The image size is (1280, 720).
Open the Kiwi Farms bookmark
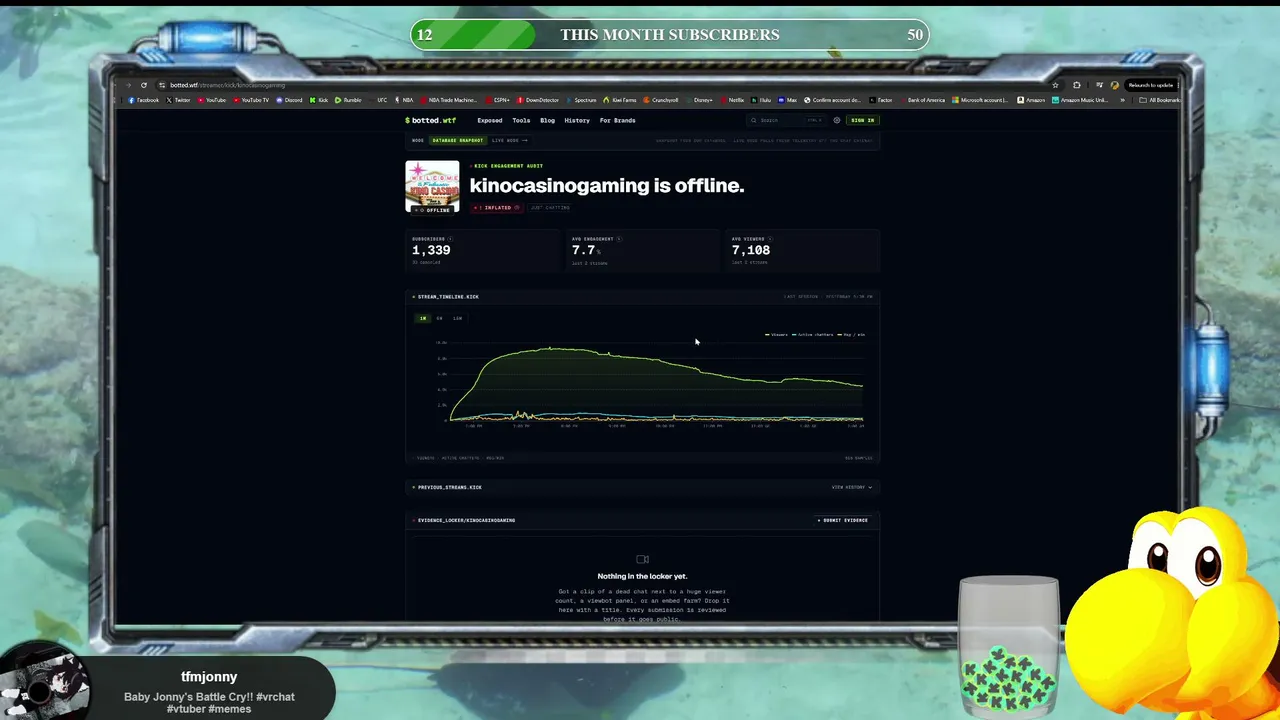(620, 100)
